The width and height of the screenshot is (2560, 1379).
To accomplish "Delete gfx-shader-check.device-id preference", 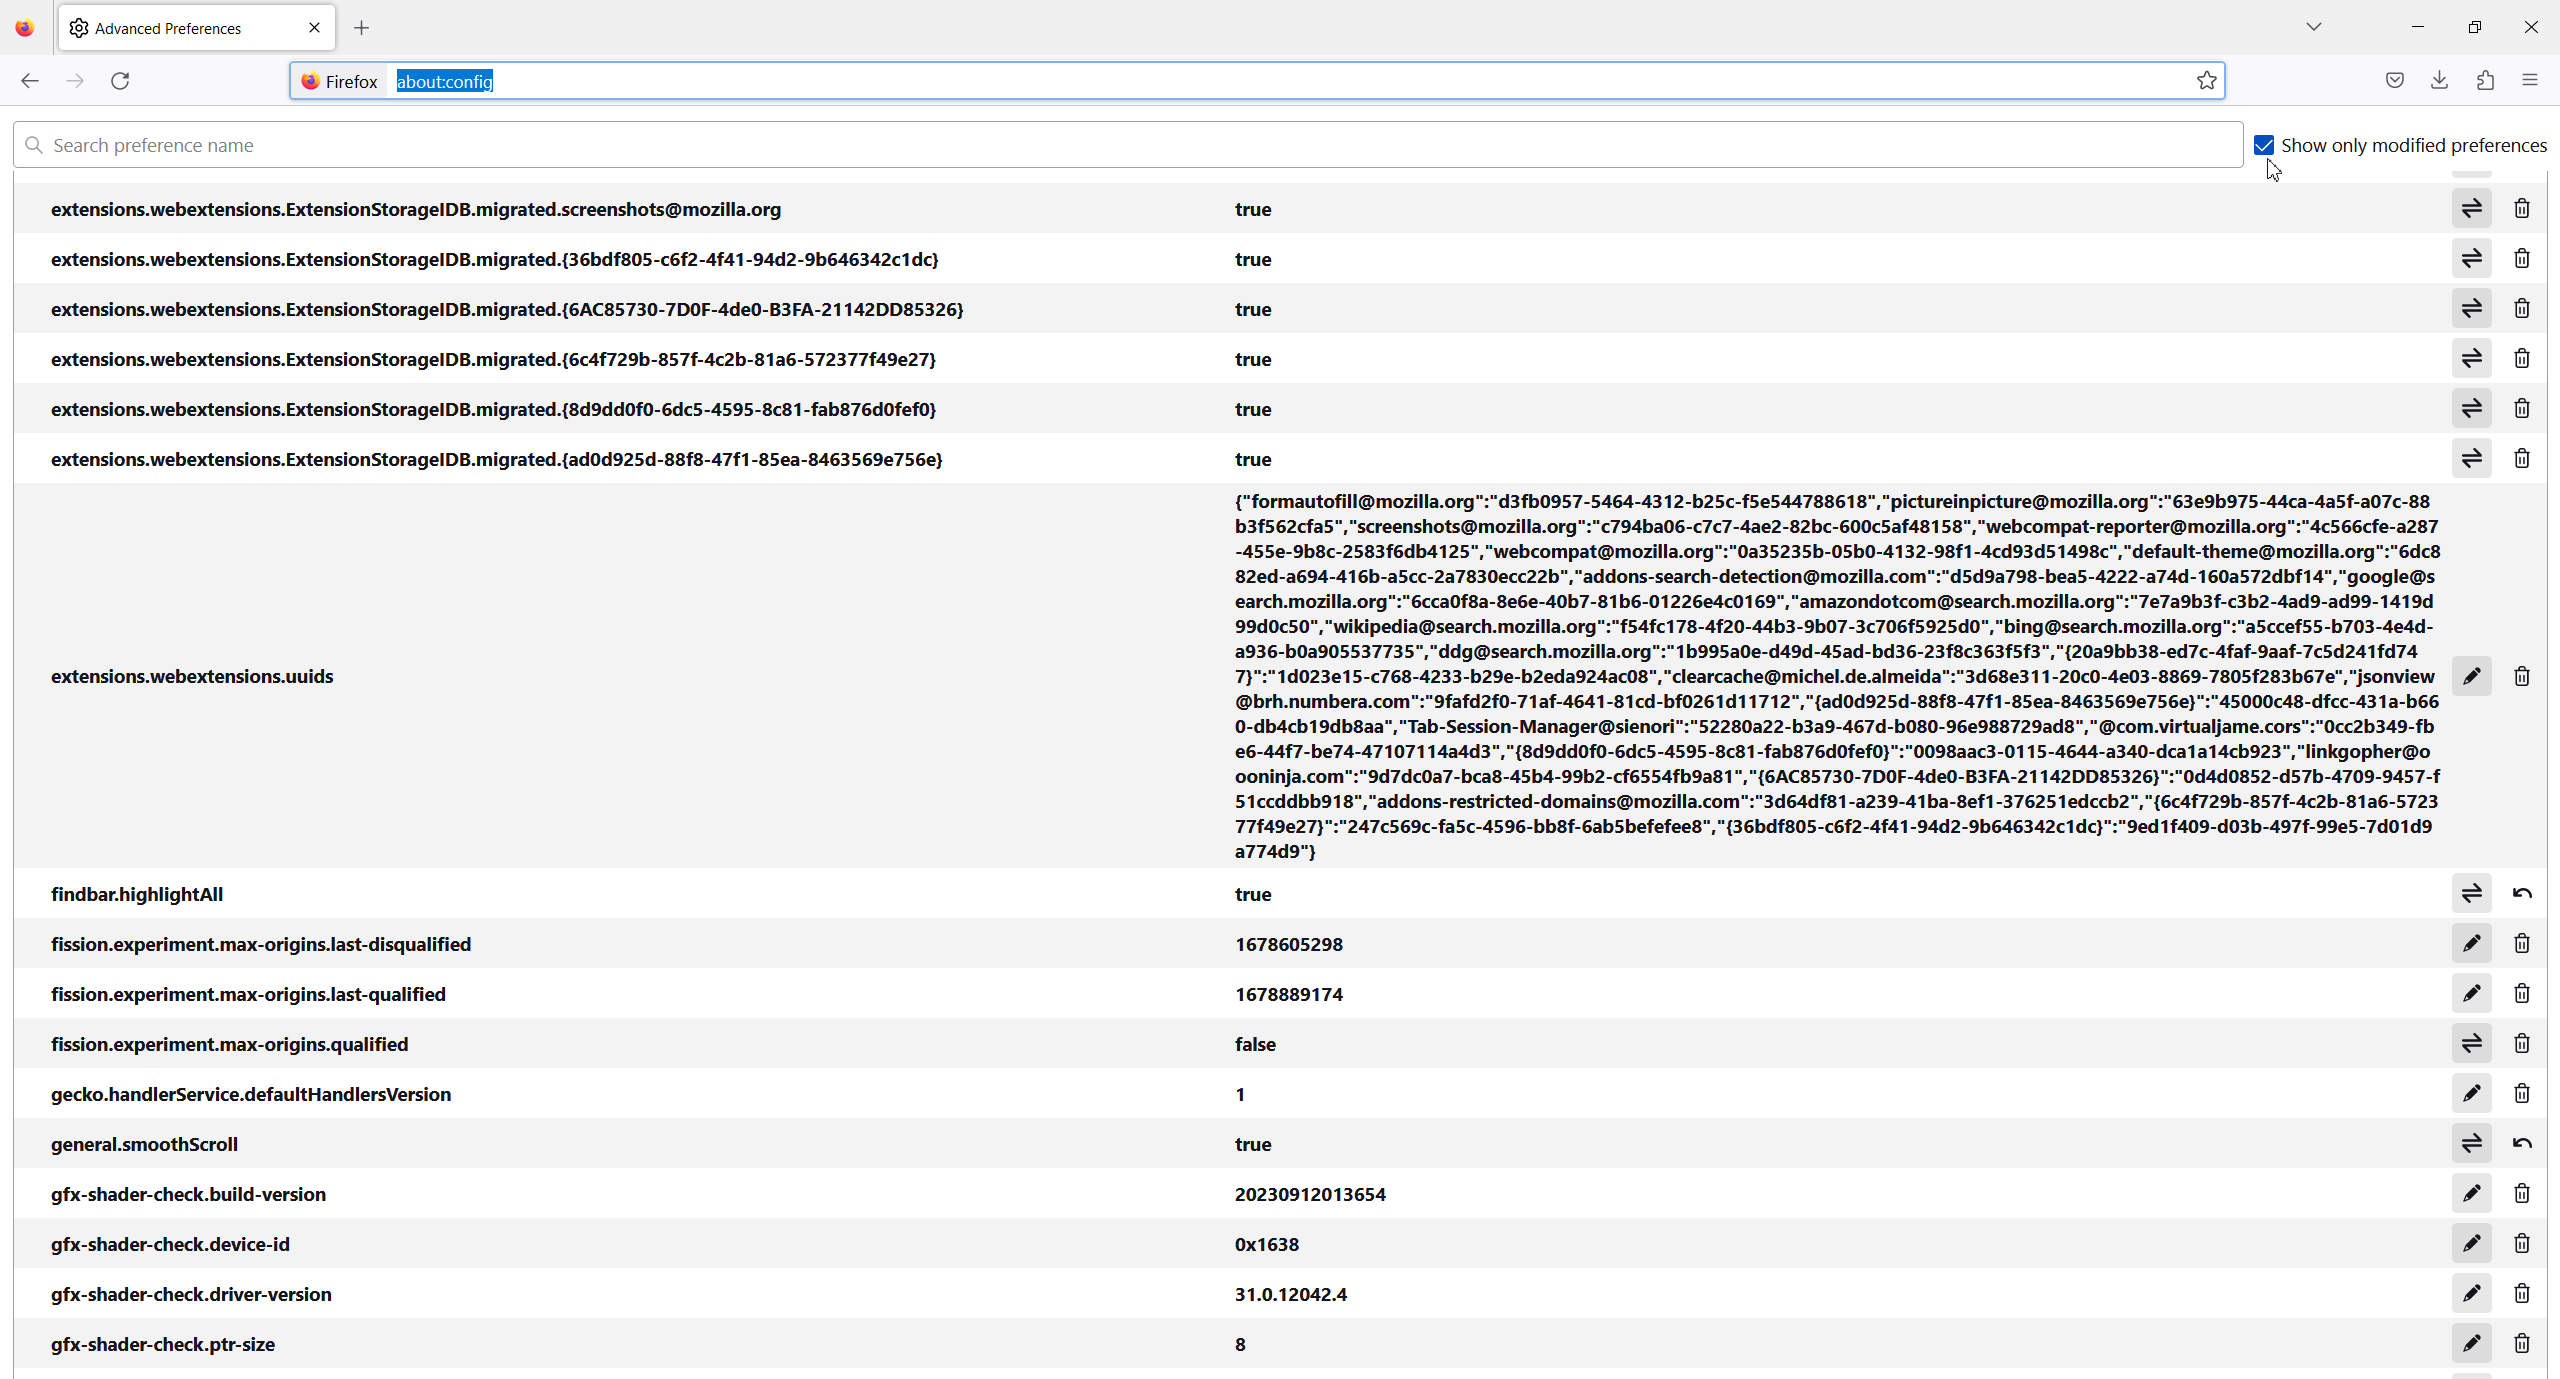I will pyautogui.click(x=2521, y=1243).
